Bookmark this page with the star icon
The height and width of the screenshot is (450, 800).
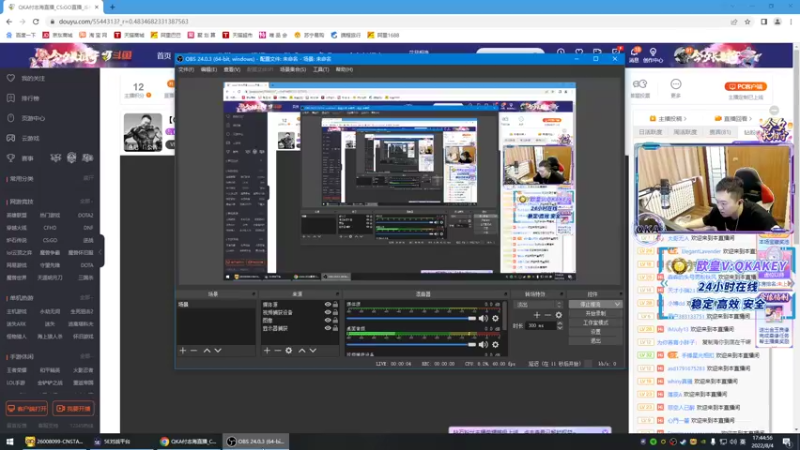(x=747, y=21)
